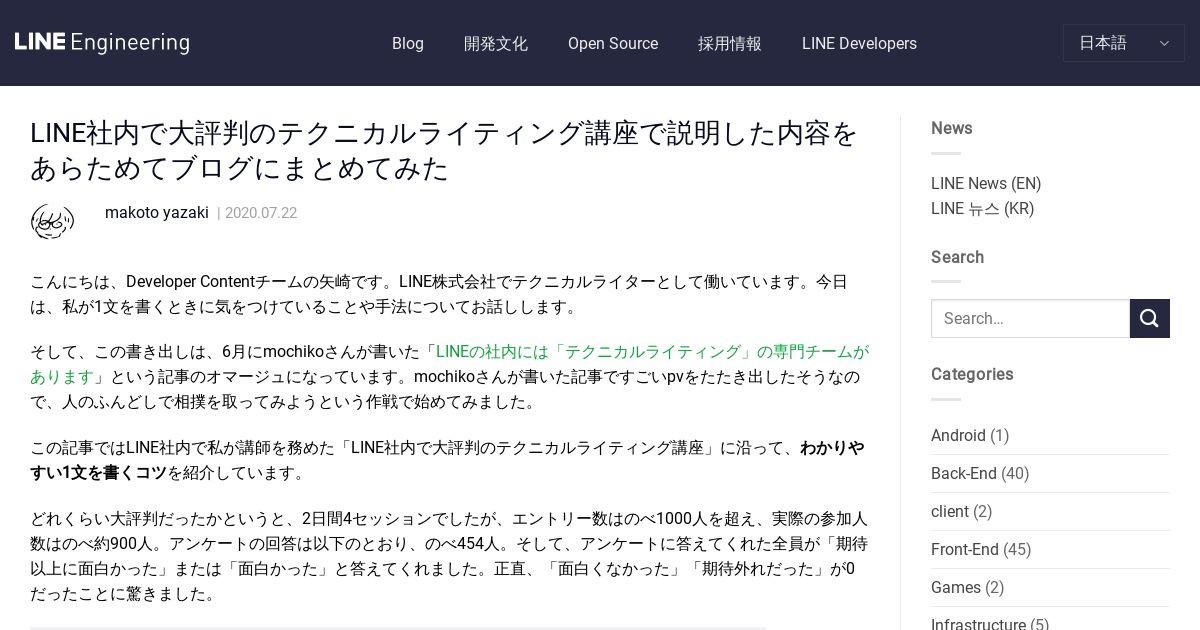The image size is (1200, 630).
Task: Open the Blog menu item
Action: (408, 43)
